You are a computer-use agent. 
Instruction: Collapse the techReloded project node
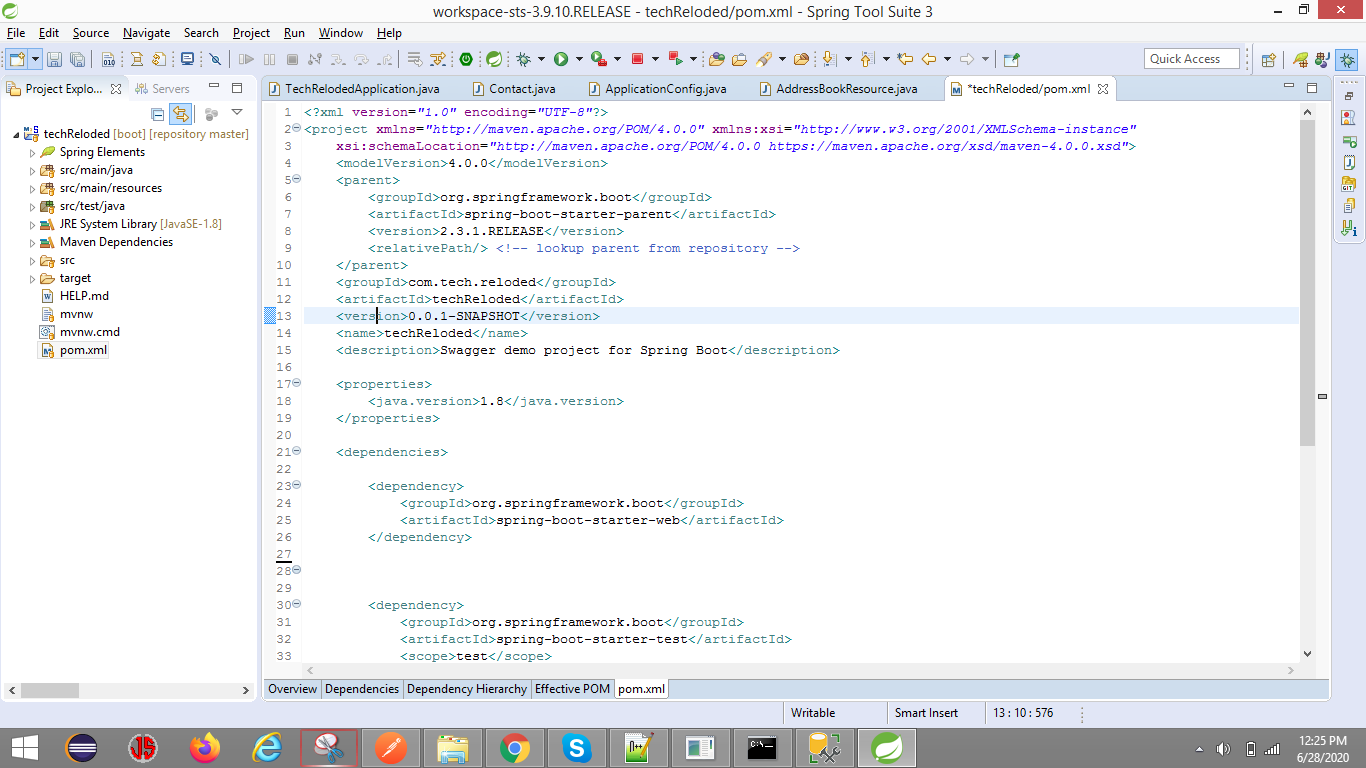point(17,135)
